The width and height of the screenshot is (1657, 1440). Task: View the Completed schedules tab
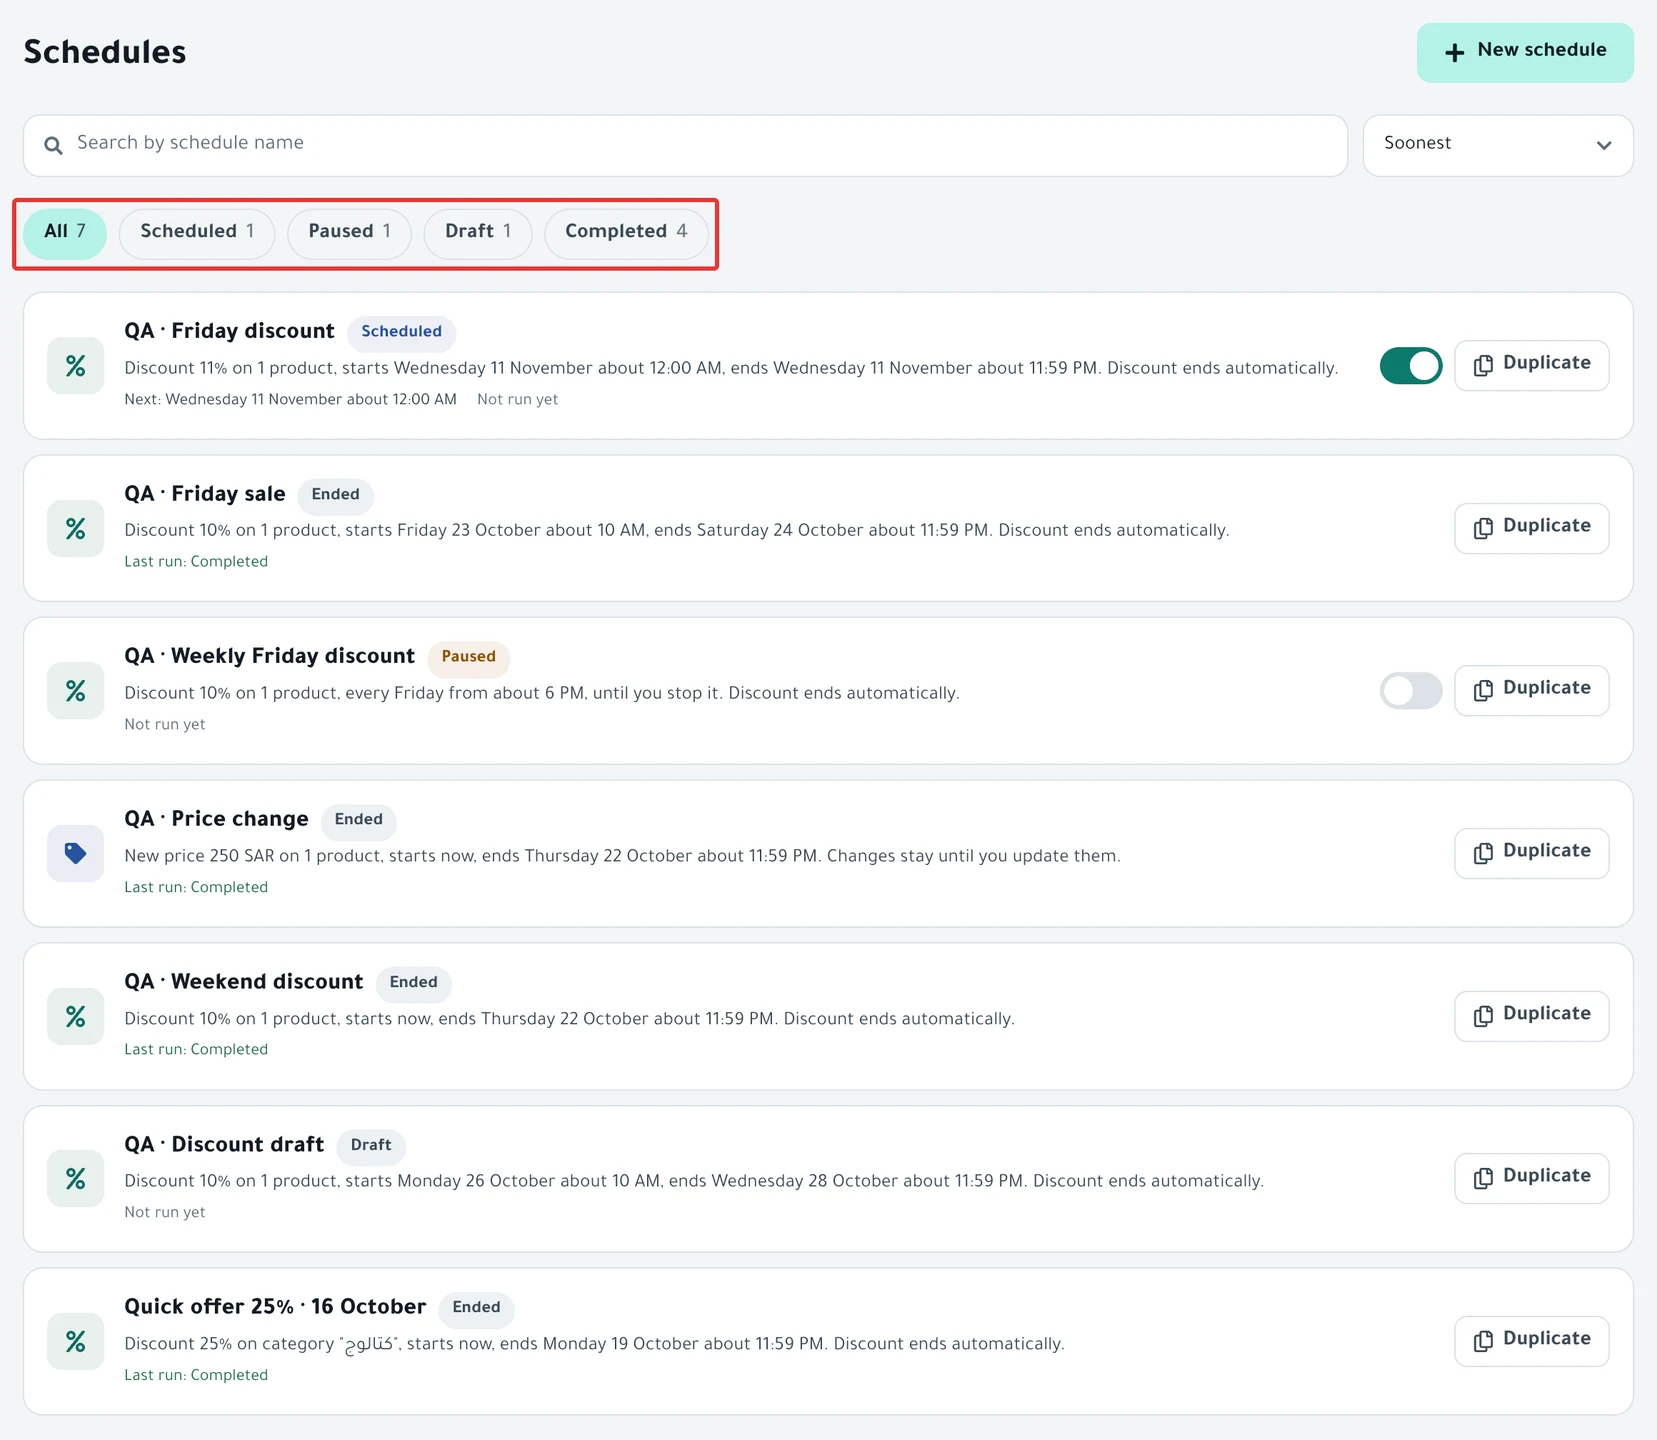point(626,234)
